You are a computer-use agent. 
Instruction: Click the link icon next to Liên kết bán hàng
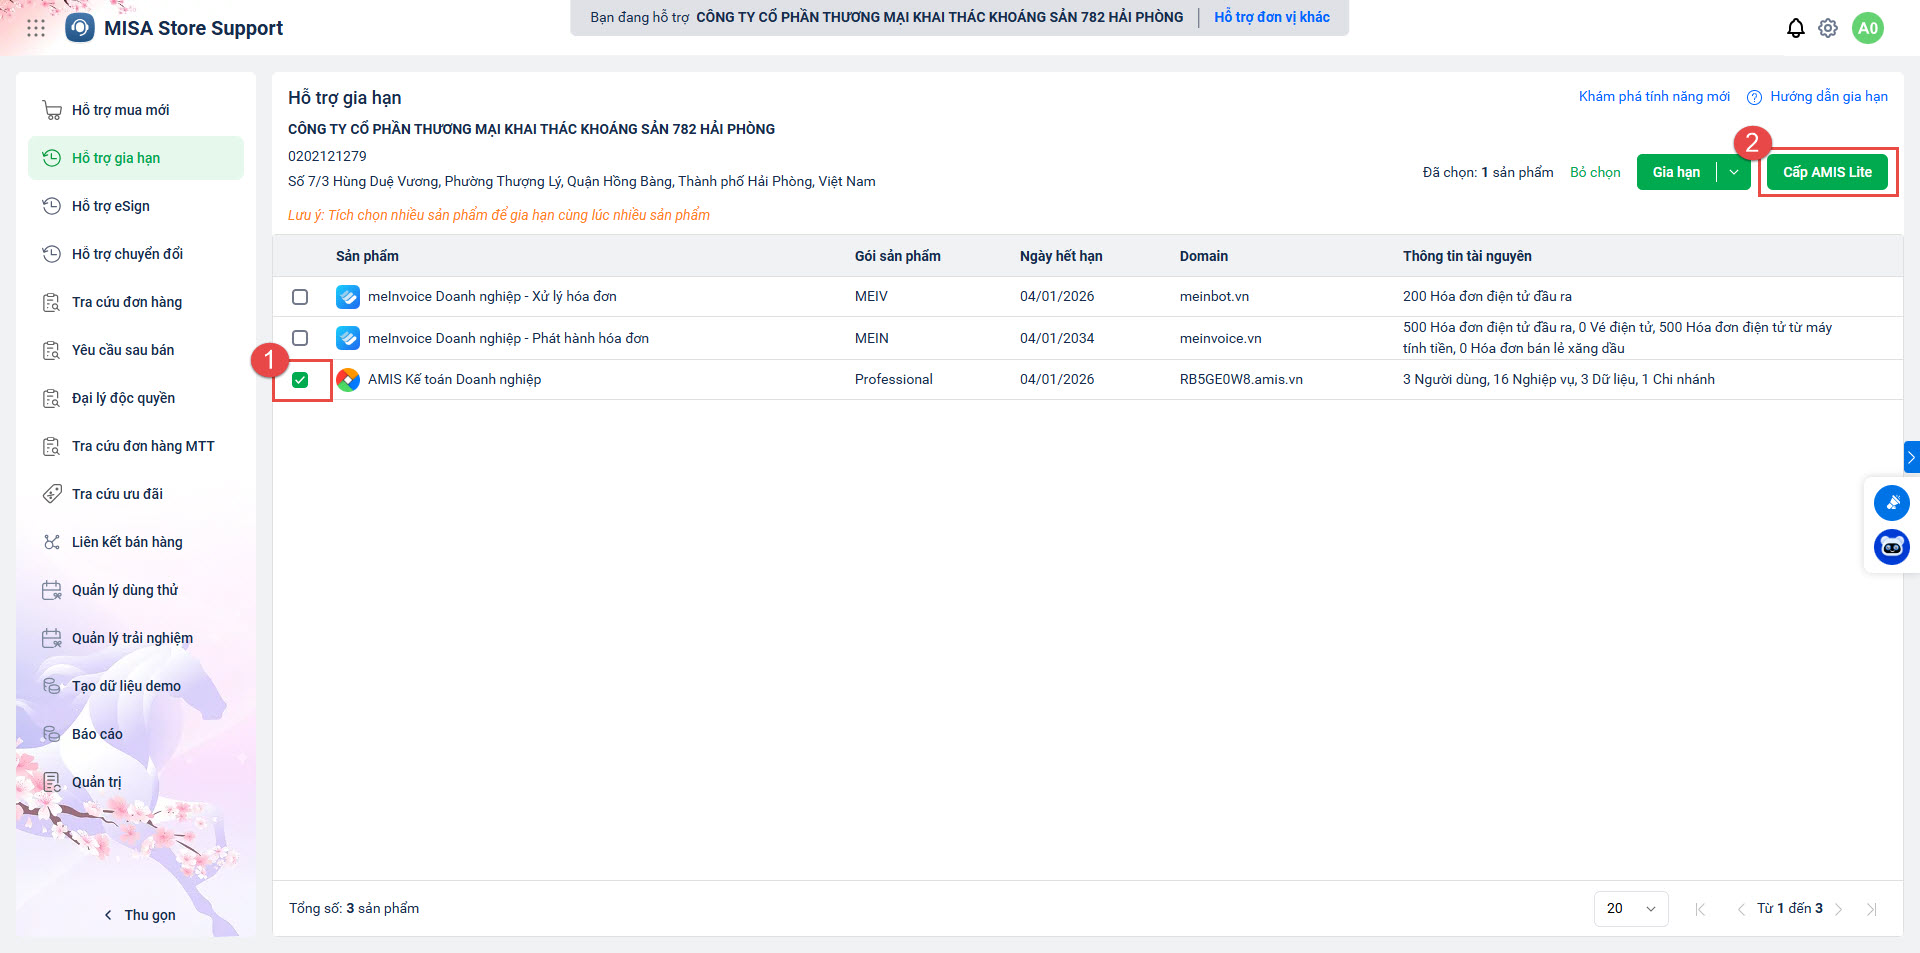point(52,542)
